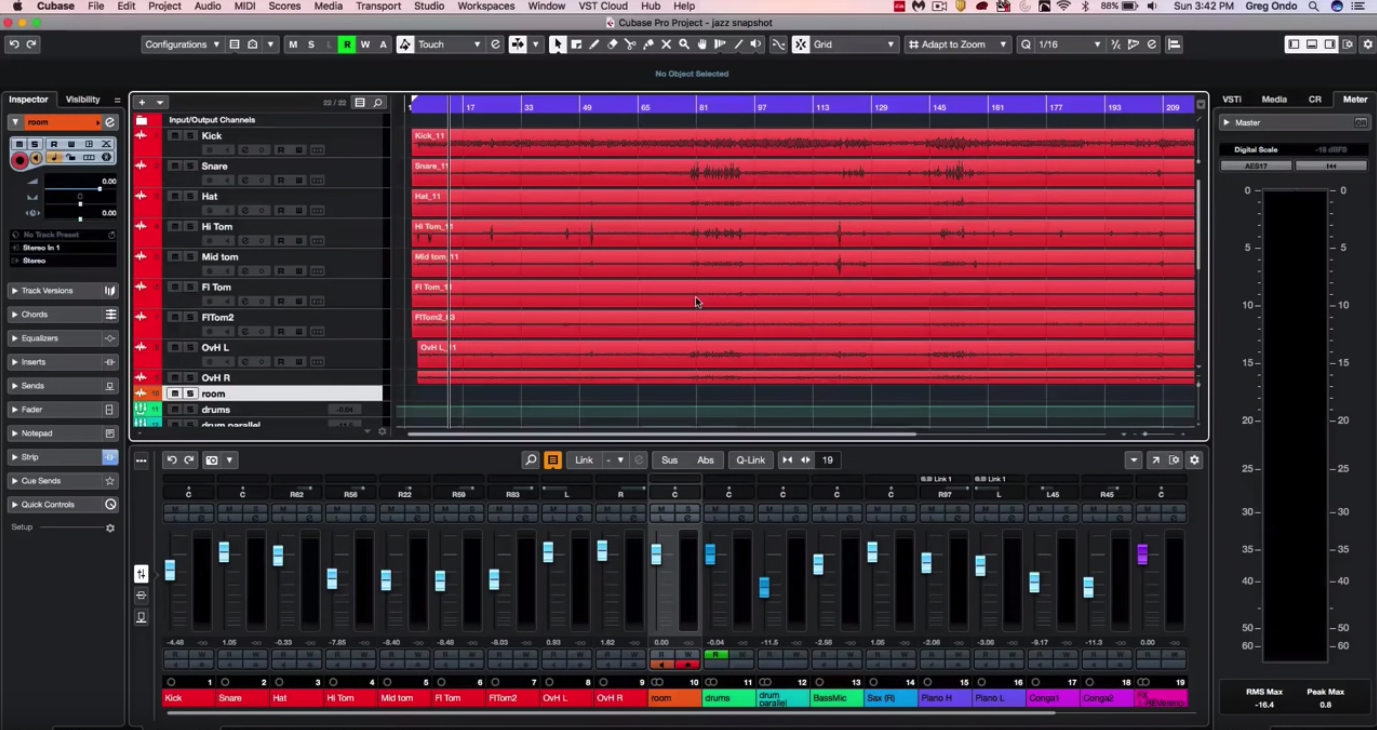The height and width of the screenshot is (730, 1377).
Task: Select the Mute X tool
Action: tap(666, 44)
